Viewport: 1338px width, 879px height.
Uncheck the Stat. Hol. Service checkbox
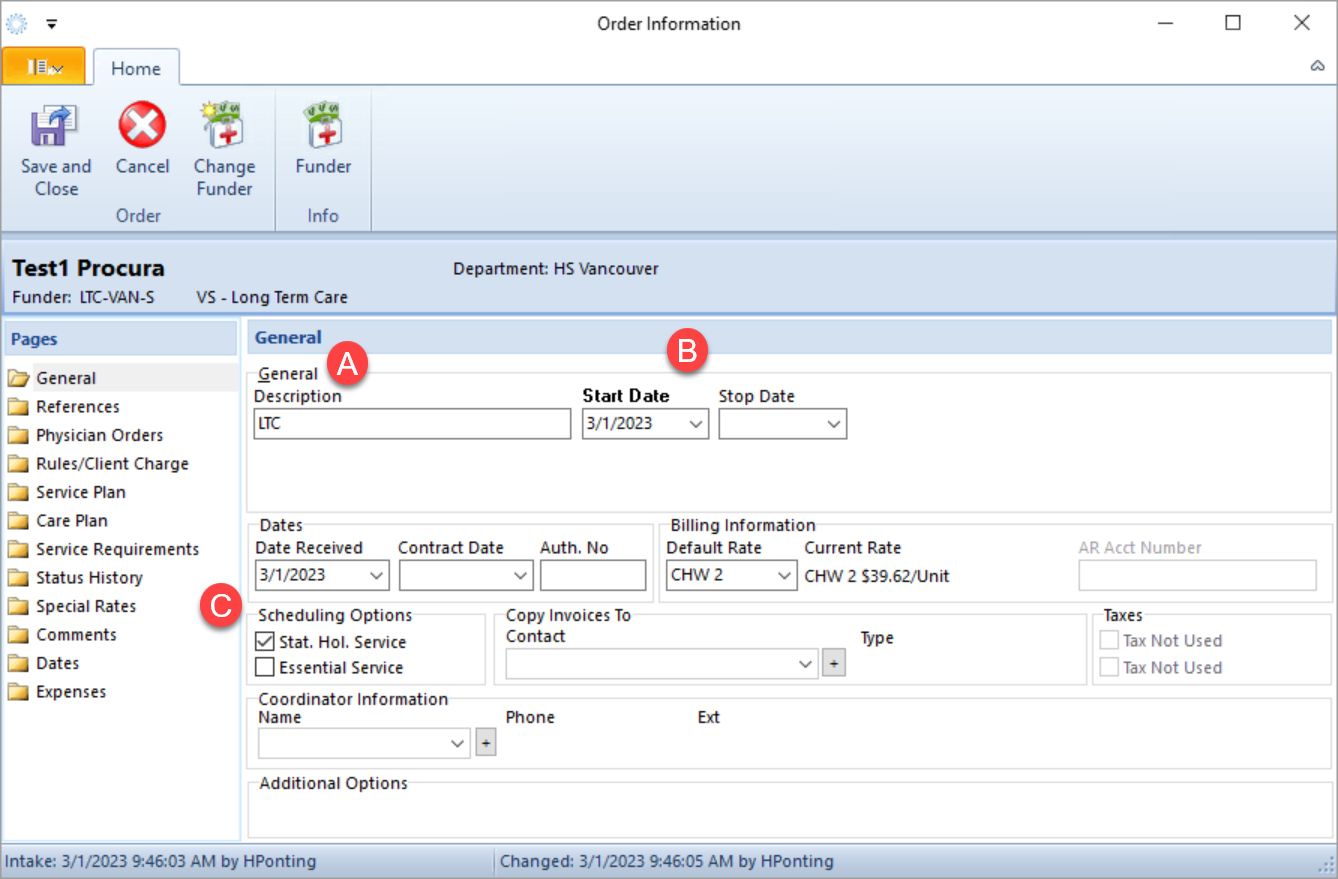pos(265,641)
